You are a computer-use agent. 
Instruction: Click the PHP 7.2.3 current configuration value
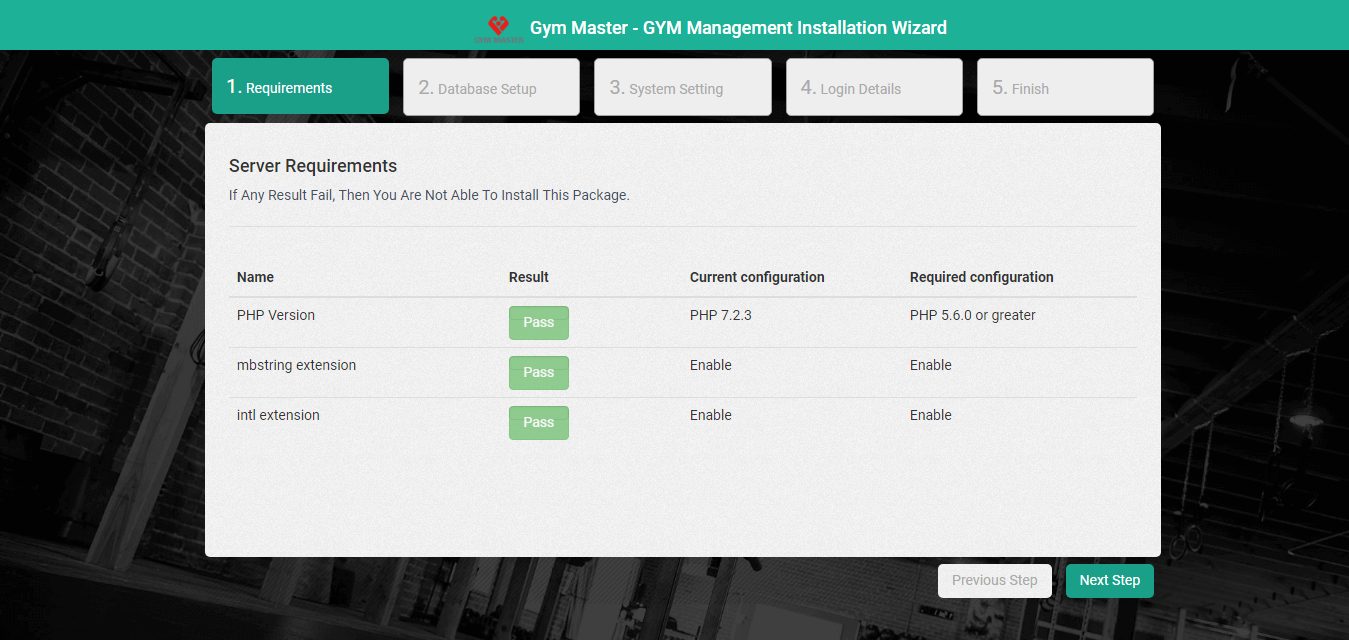click(x=720, y=315)
